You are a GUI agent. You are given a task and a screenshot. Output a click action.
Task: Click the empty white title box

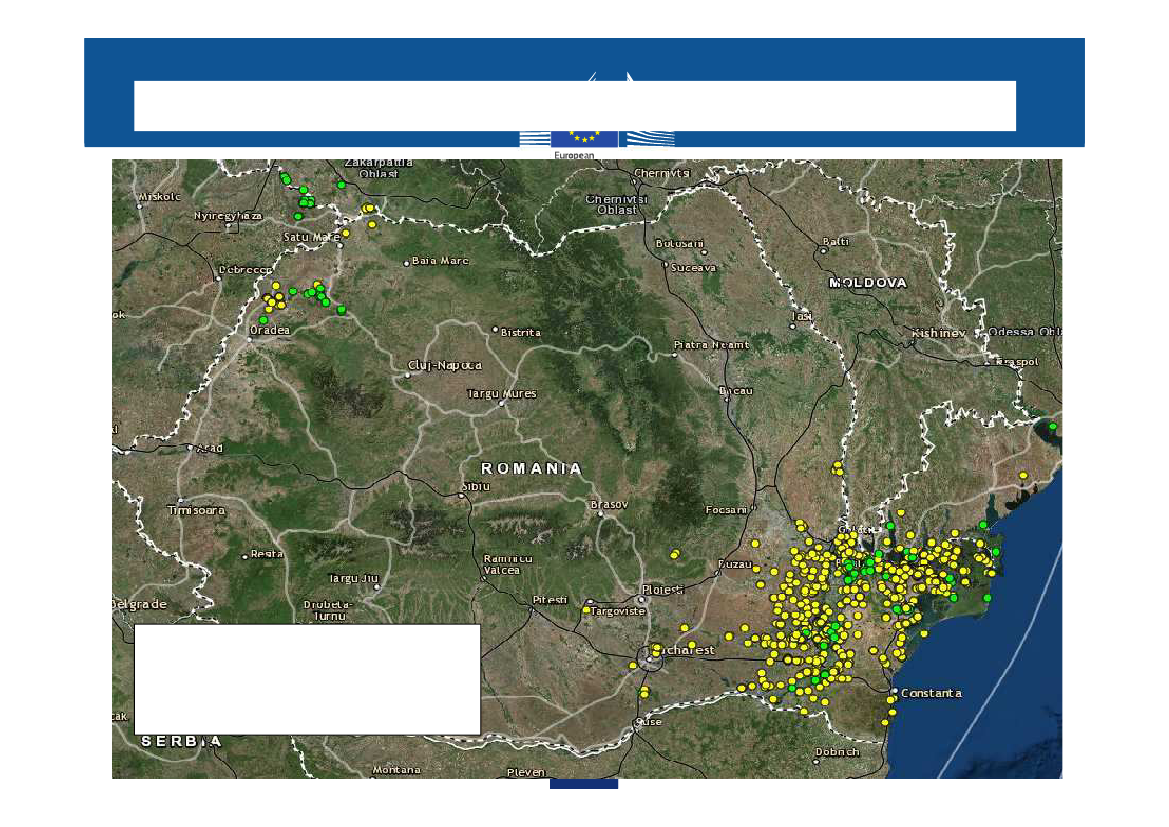[575, 106]
